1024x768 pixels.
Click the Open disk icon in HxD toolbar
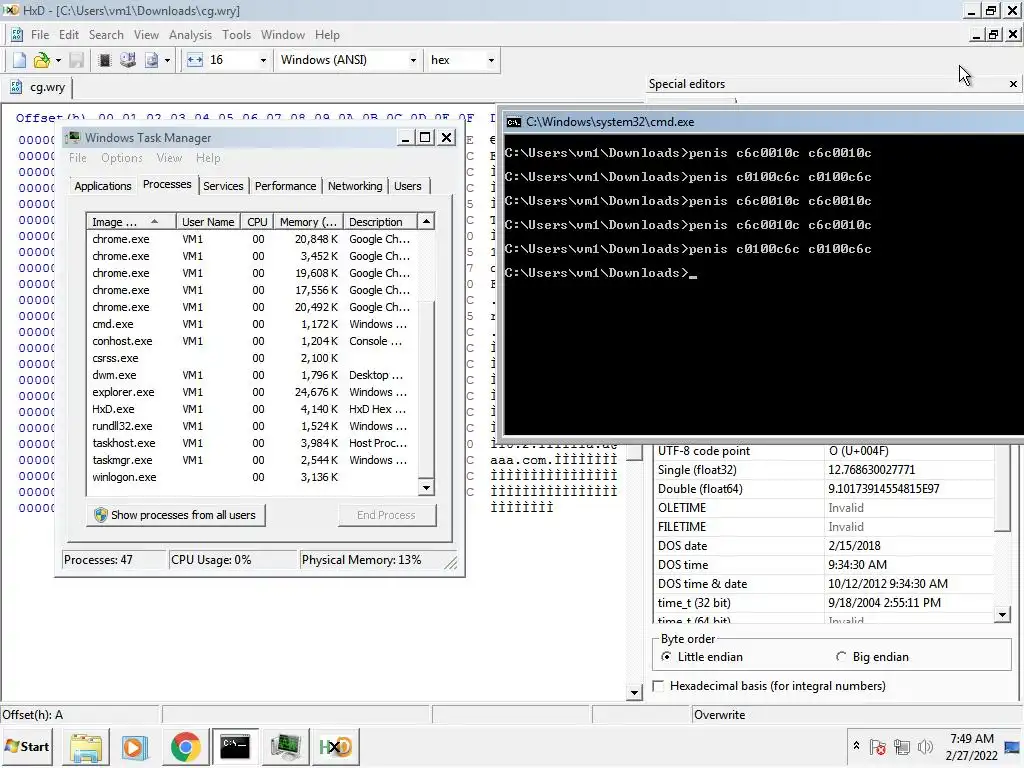[x=128, y=60]
